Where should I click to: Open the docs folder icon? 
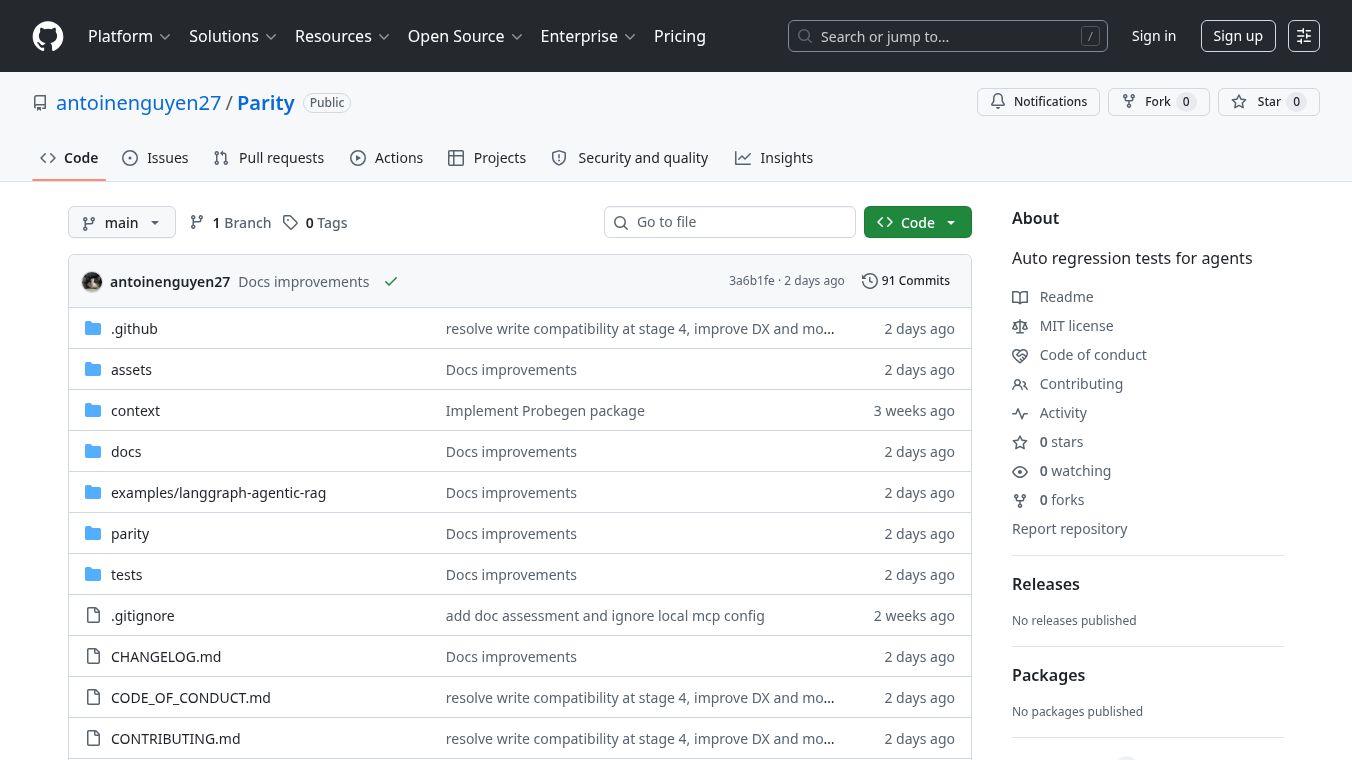(x=94, y=451)
